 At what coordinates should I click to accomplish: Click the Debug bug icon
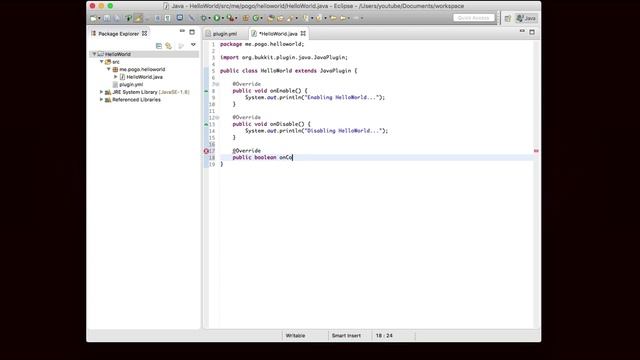point(204,18)
